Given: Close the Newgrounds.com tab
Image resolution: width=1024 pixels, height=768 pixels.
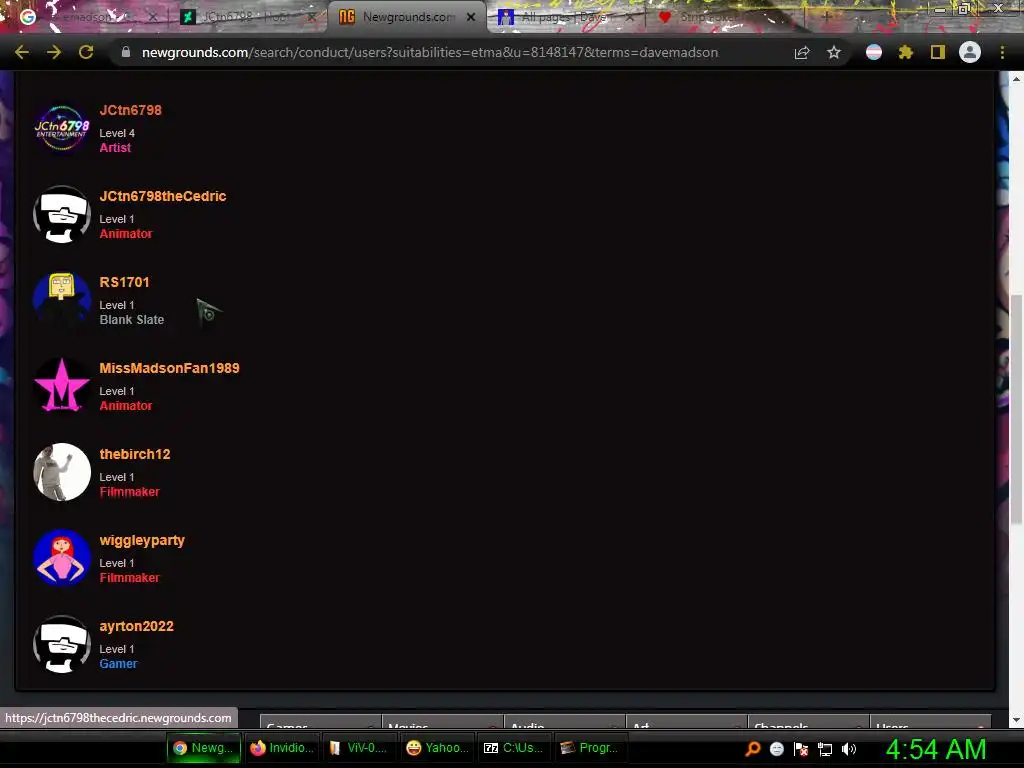Looking at the screenshot, I should 471,17.
